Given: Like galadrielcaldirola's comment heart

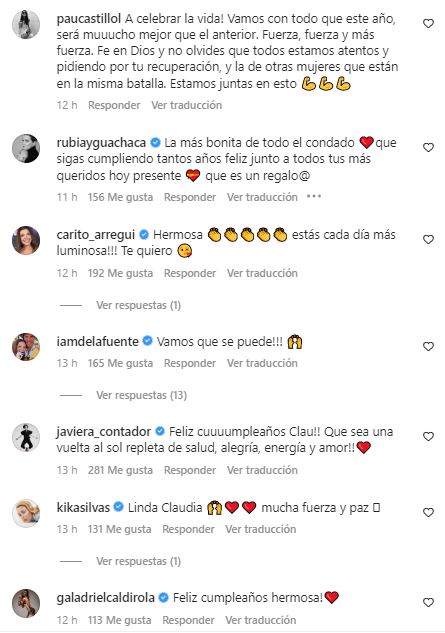Looking at the screenshot, I should coord(428,603).
